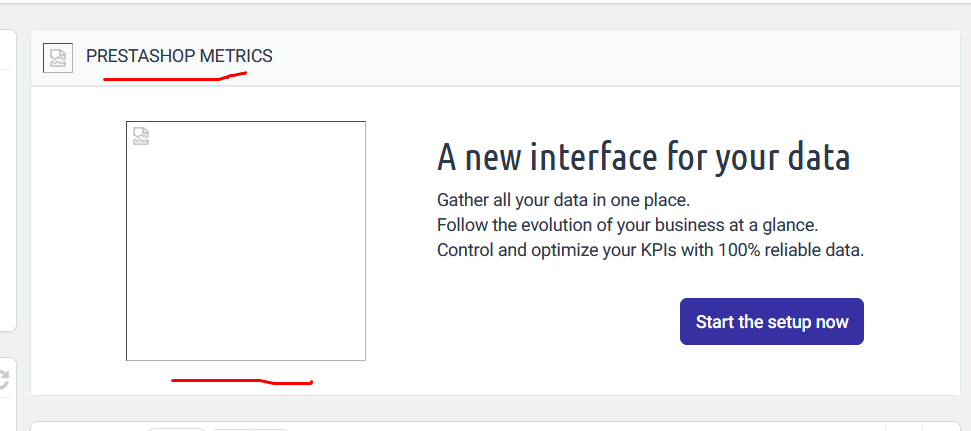The width and height of the screenshot is (971, 431).
Task: Click the "Control and optimize your KPIs" sentence
Action: click(650, 249)
